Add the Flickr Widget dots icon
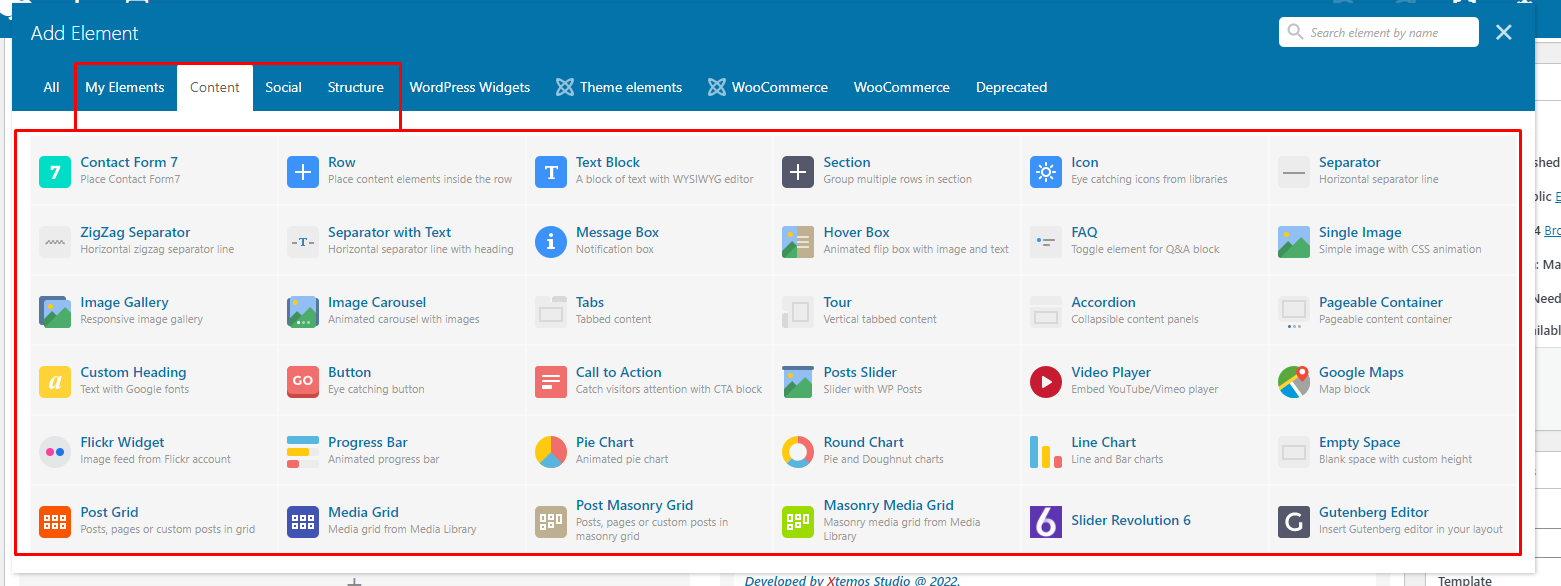This screenshot has height=586, width=1561. point(55,452)
